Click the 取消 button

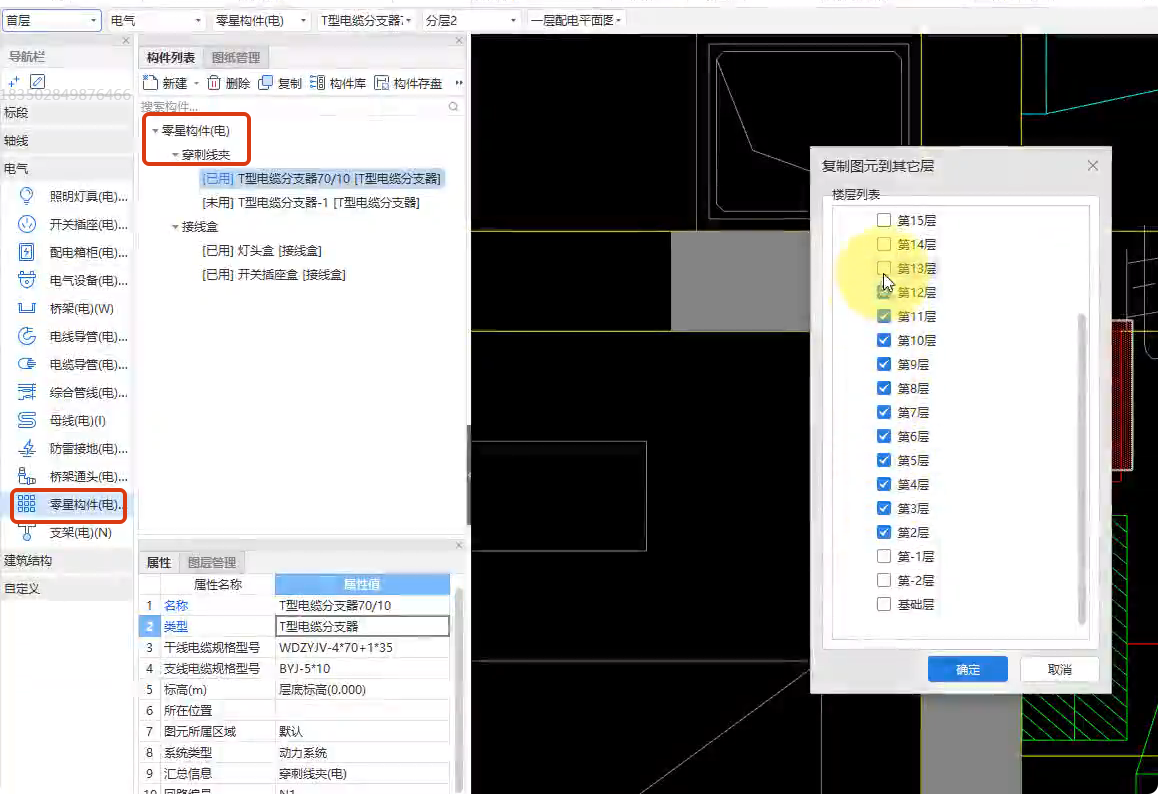click(1059, 669)
